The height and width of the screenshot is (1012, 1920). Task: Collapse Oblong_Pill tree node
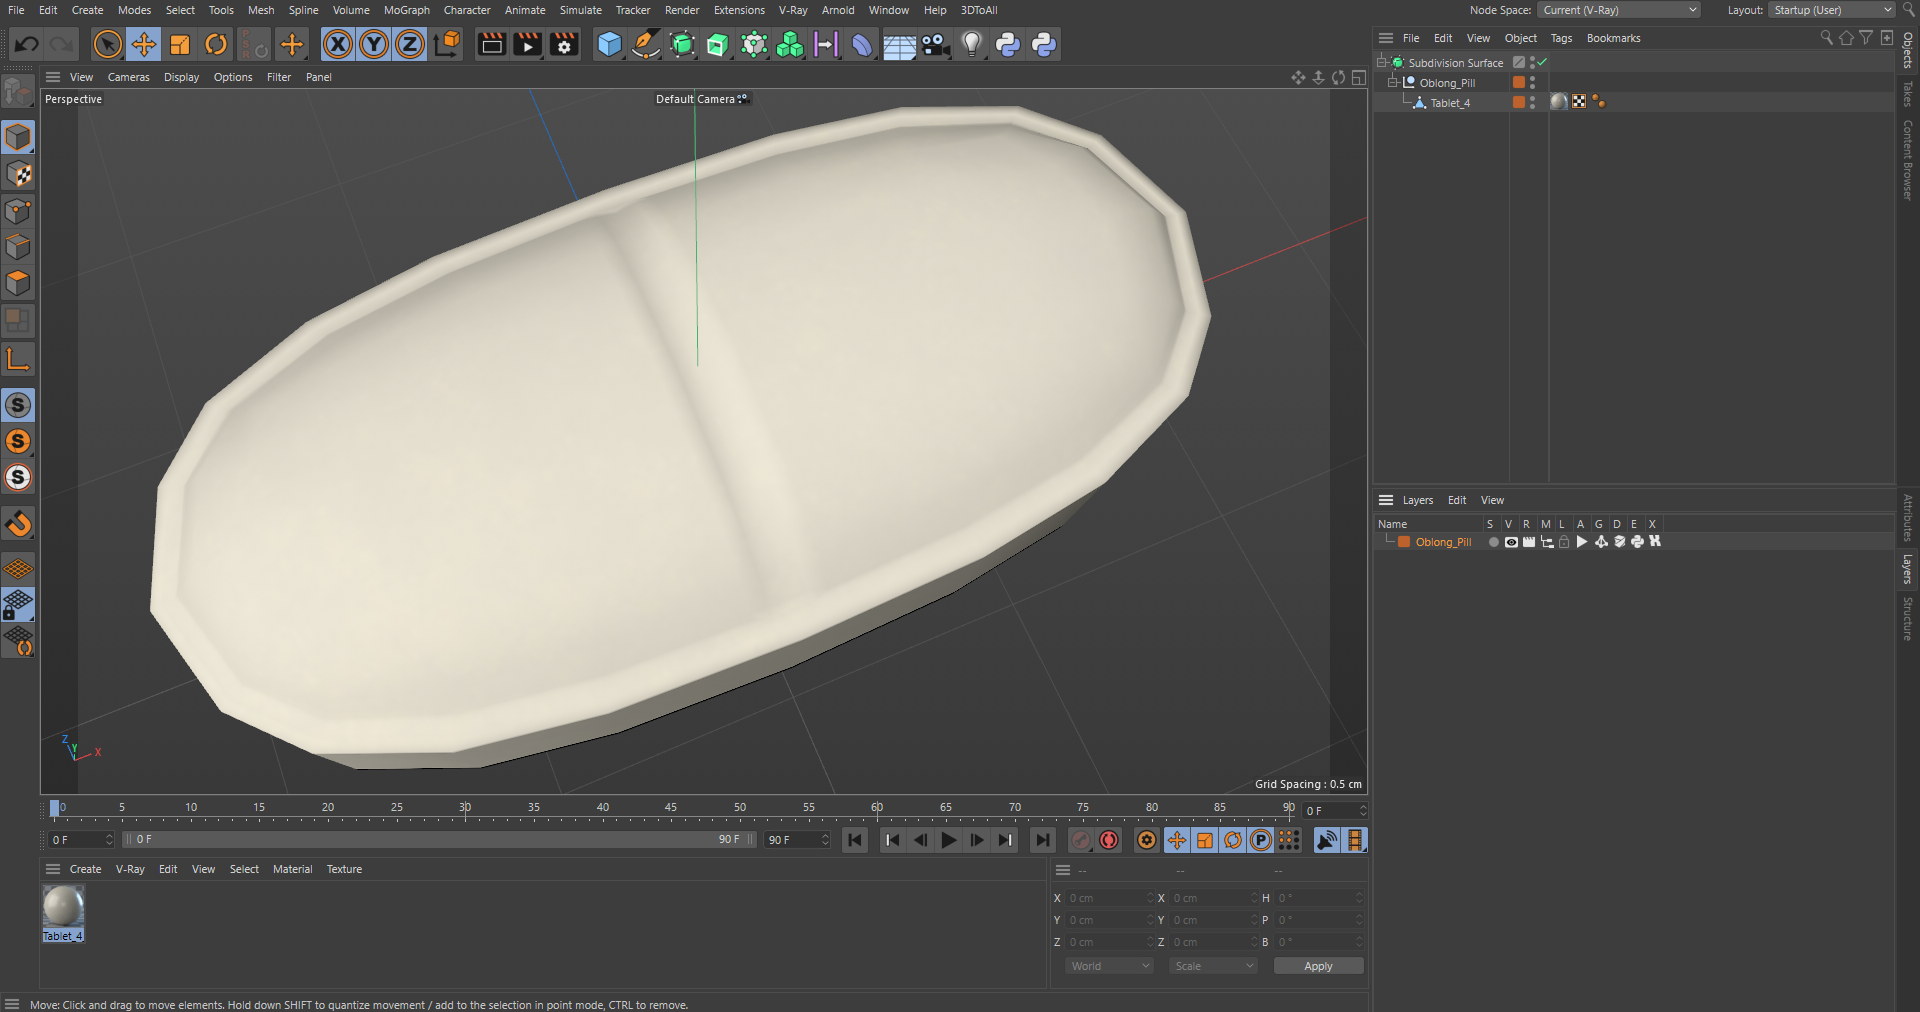(1392, 82)
